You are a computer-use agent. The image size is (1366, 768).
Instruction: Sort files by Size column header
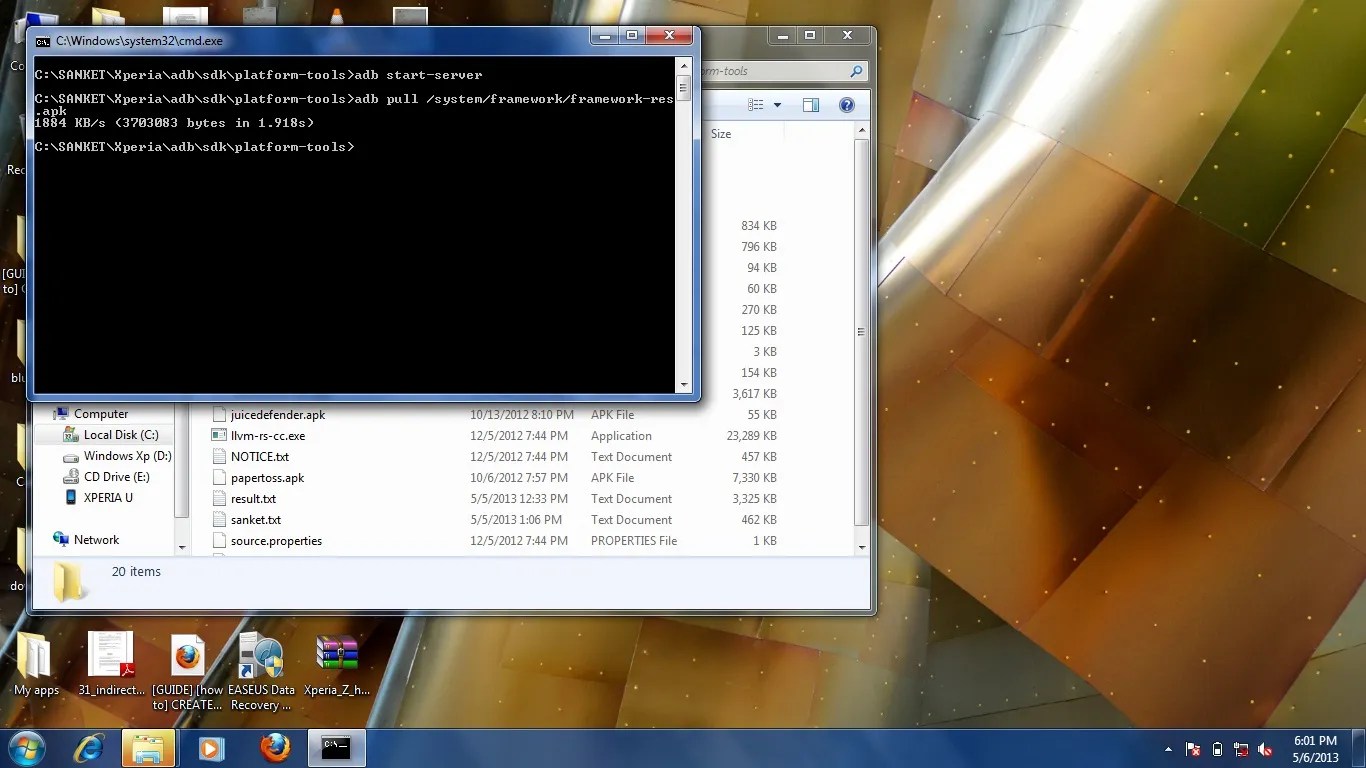pyautogui.click(x=721, y=134)
